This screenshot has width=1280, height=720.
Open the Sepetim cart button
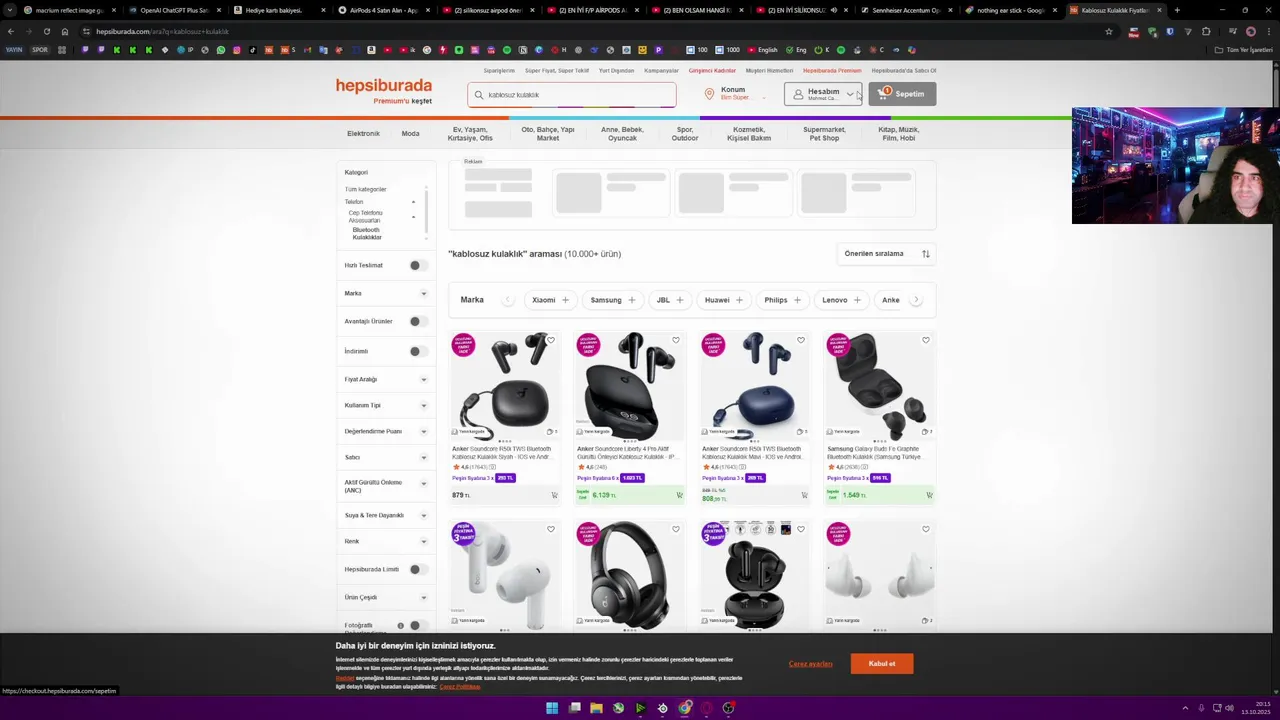(x=902, y=94)
